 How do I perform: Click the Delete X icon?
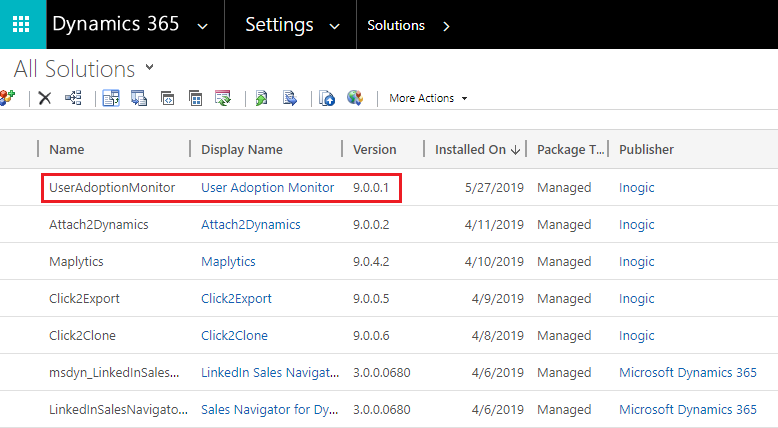(45, 98)
